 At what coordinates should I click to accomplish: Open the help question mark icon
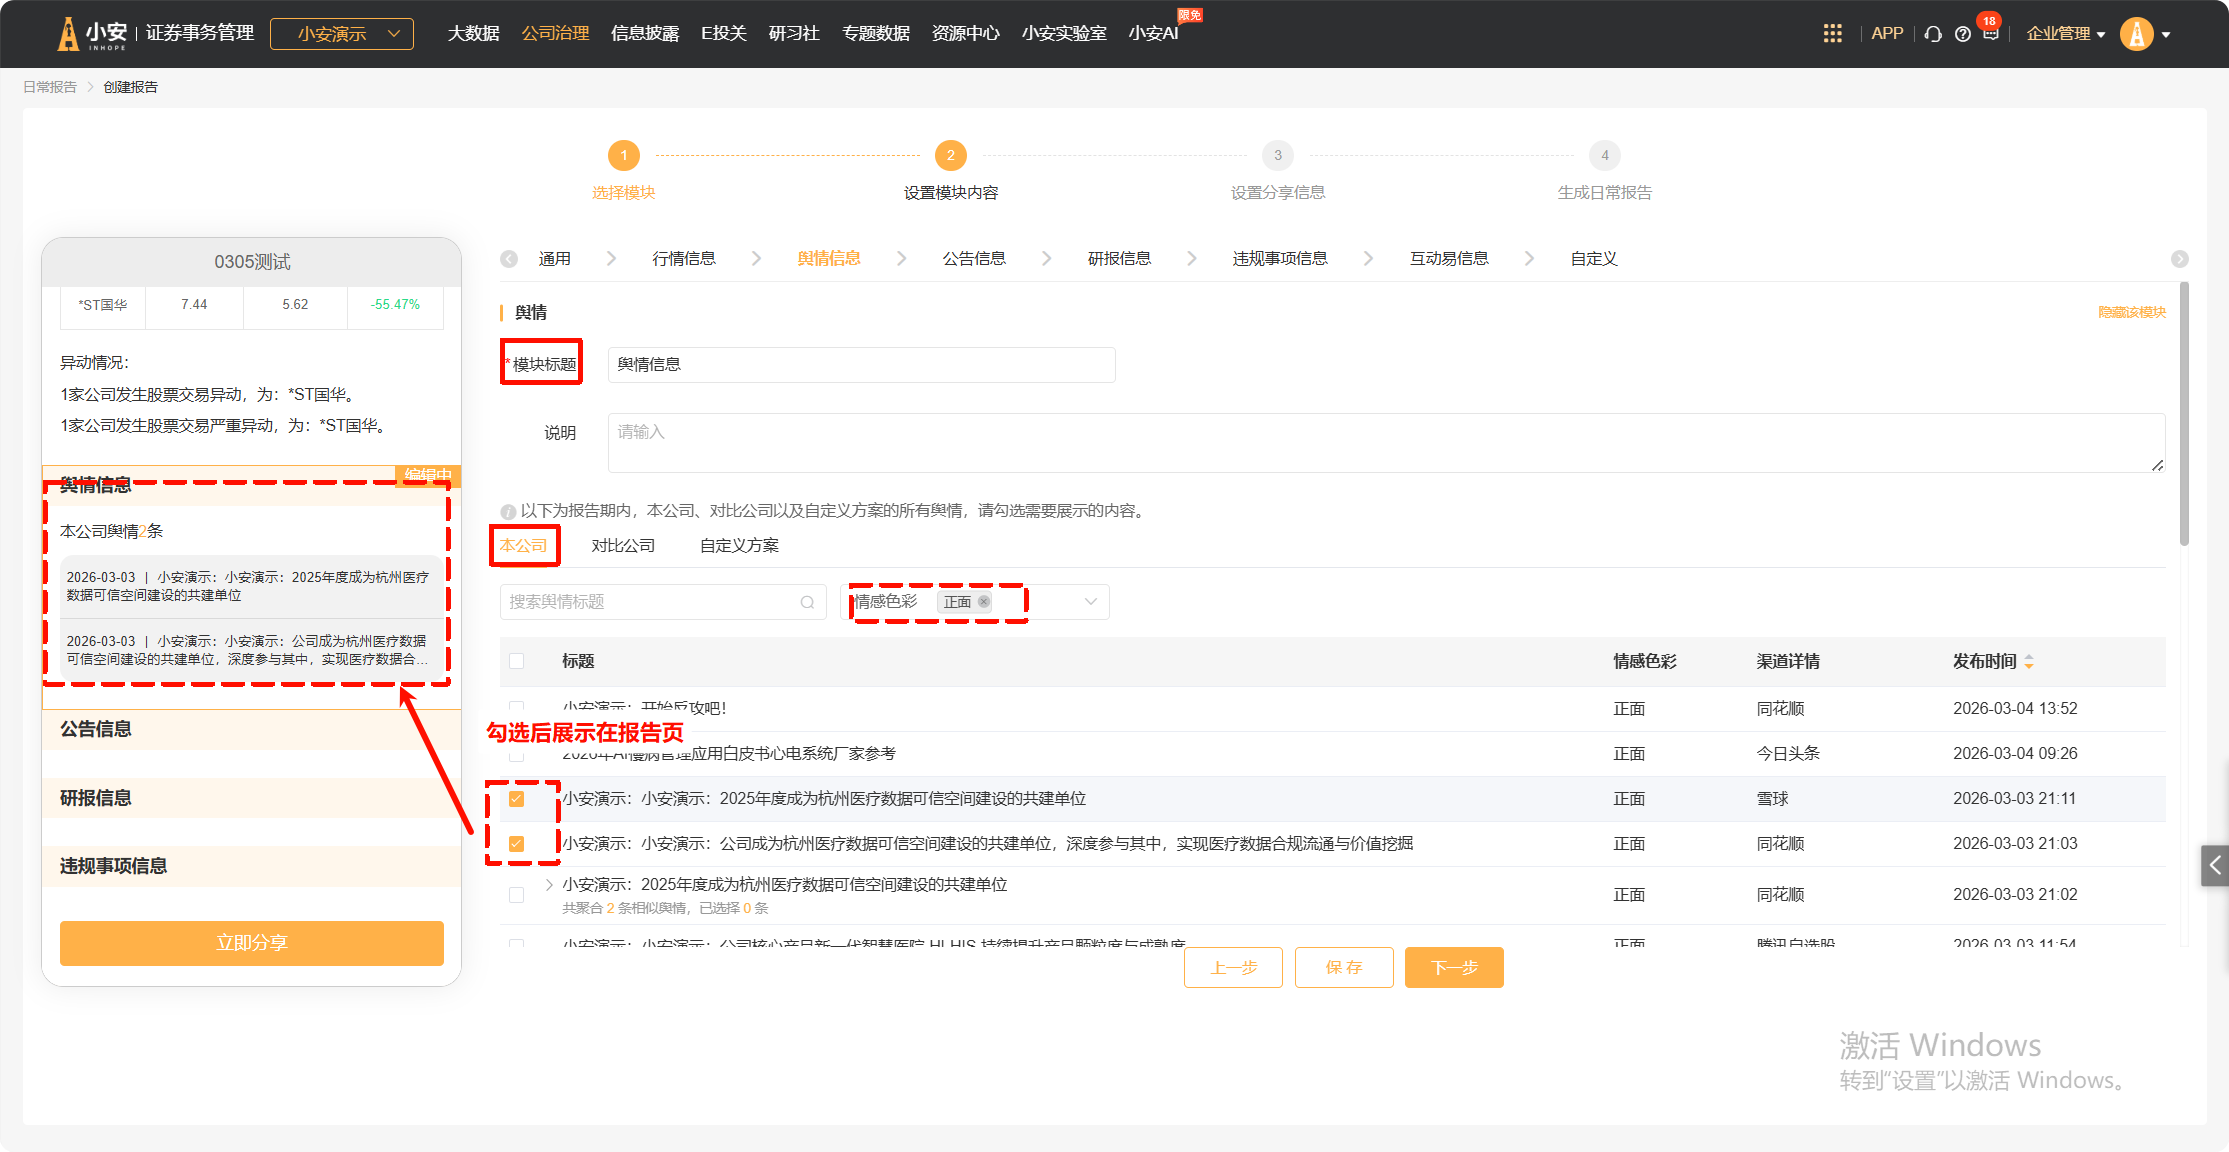click(1963, 34)
